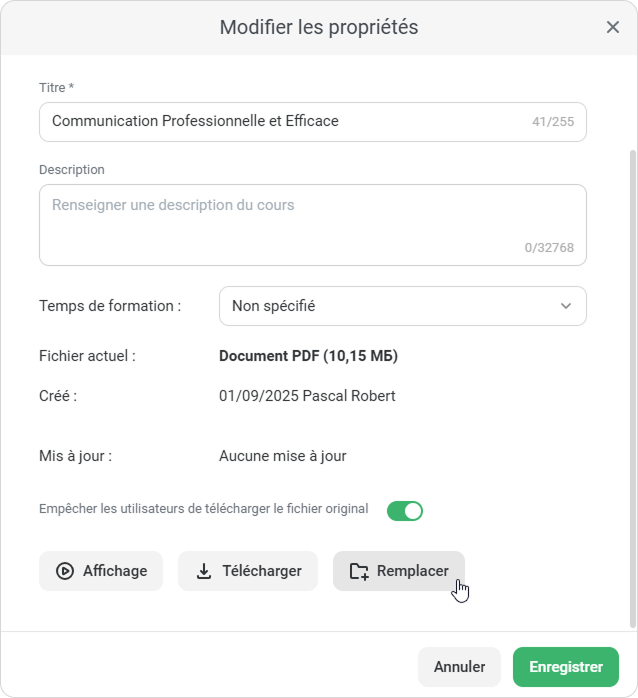Click the Modifier les propriétés header title
The width and height of the screenshot is (638, 698).
pos(318,27)
